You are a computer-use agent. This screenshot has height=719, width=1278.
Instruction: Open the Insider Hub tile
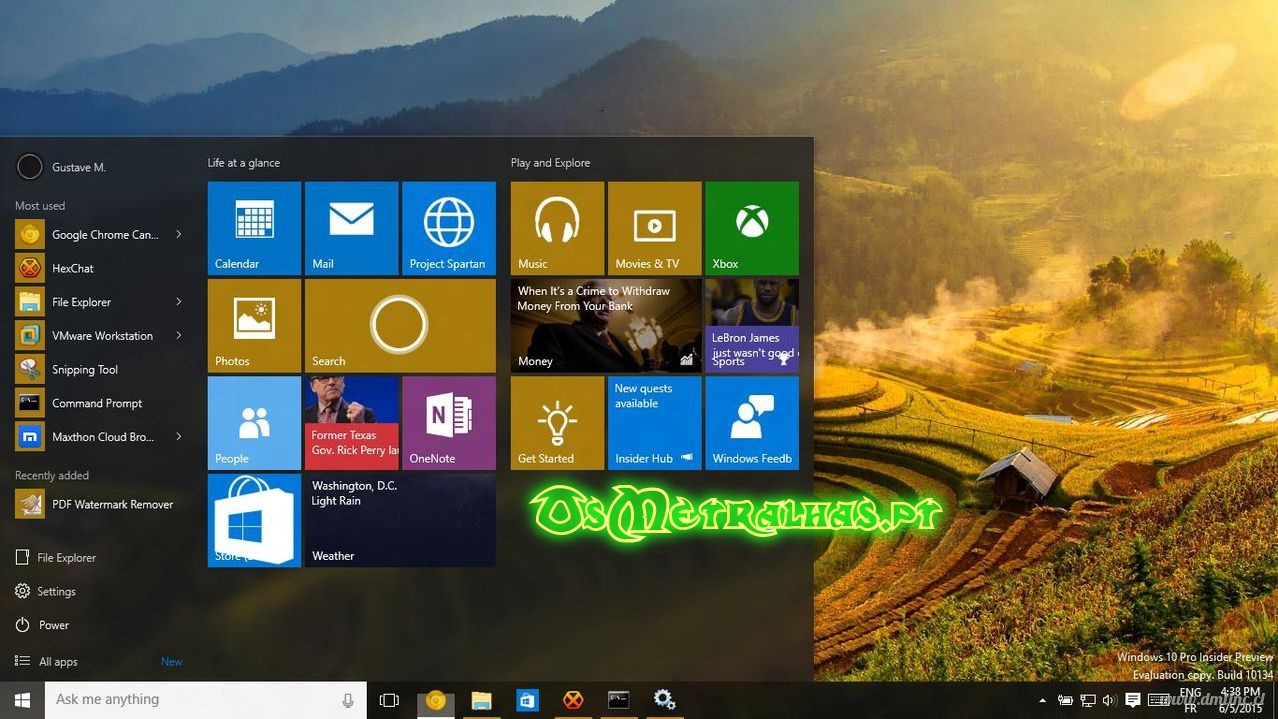click(654, 422)
